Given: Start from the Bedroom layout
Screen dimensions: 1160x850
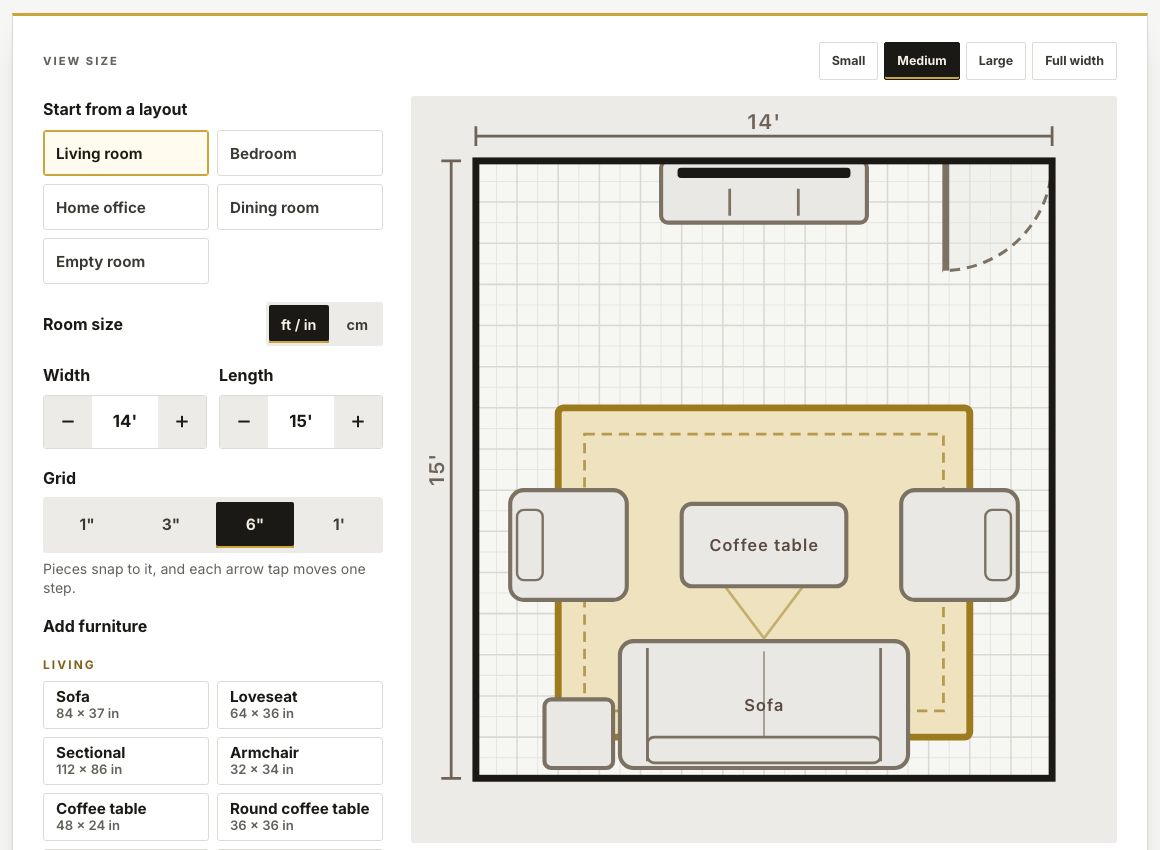Looking at the screenshot, I should click(x=300, y=153).
